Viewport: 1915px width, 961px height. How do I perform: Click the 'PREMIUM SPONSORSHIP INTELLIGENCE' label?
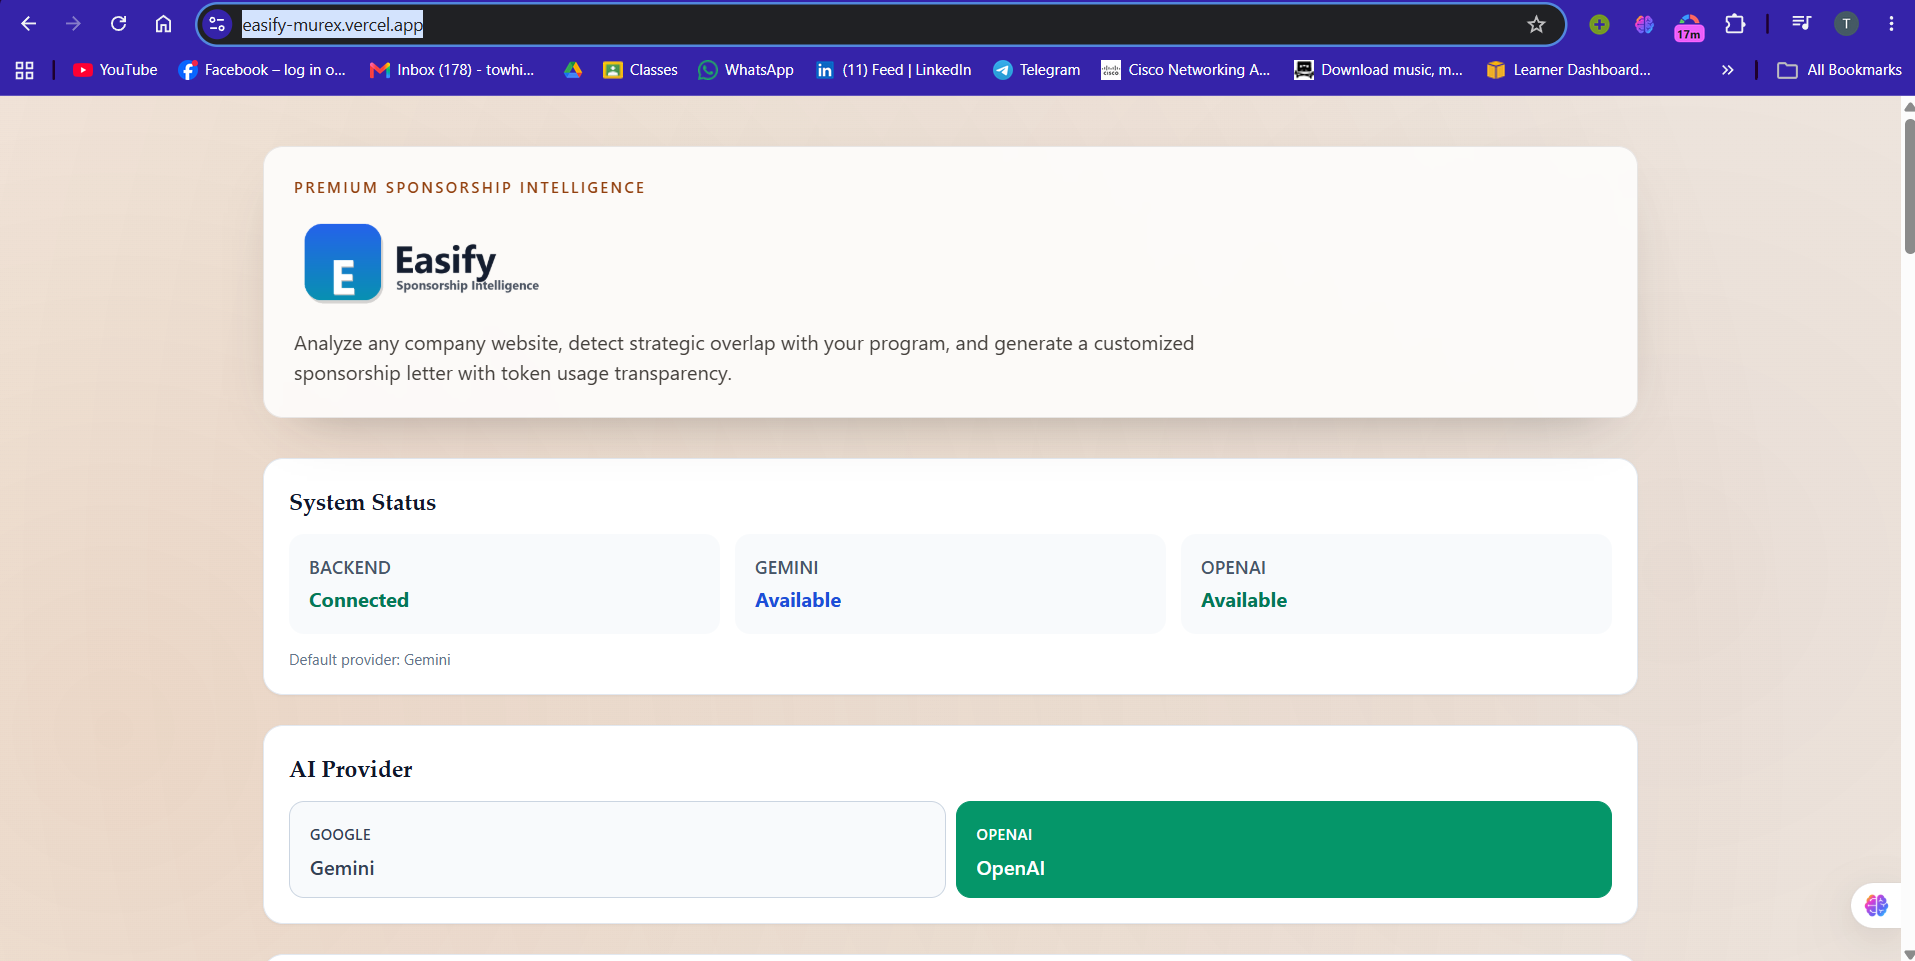pos(469,188)
